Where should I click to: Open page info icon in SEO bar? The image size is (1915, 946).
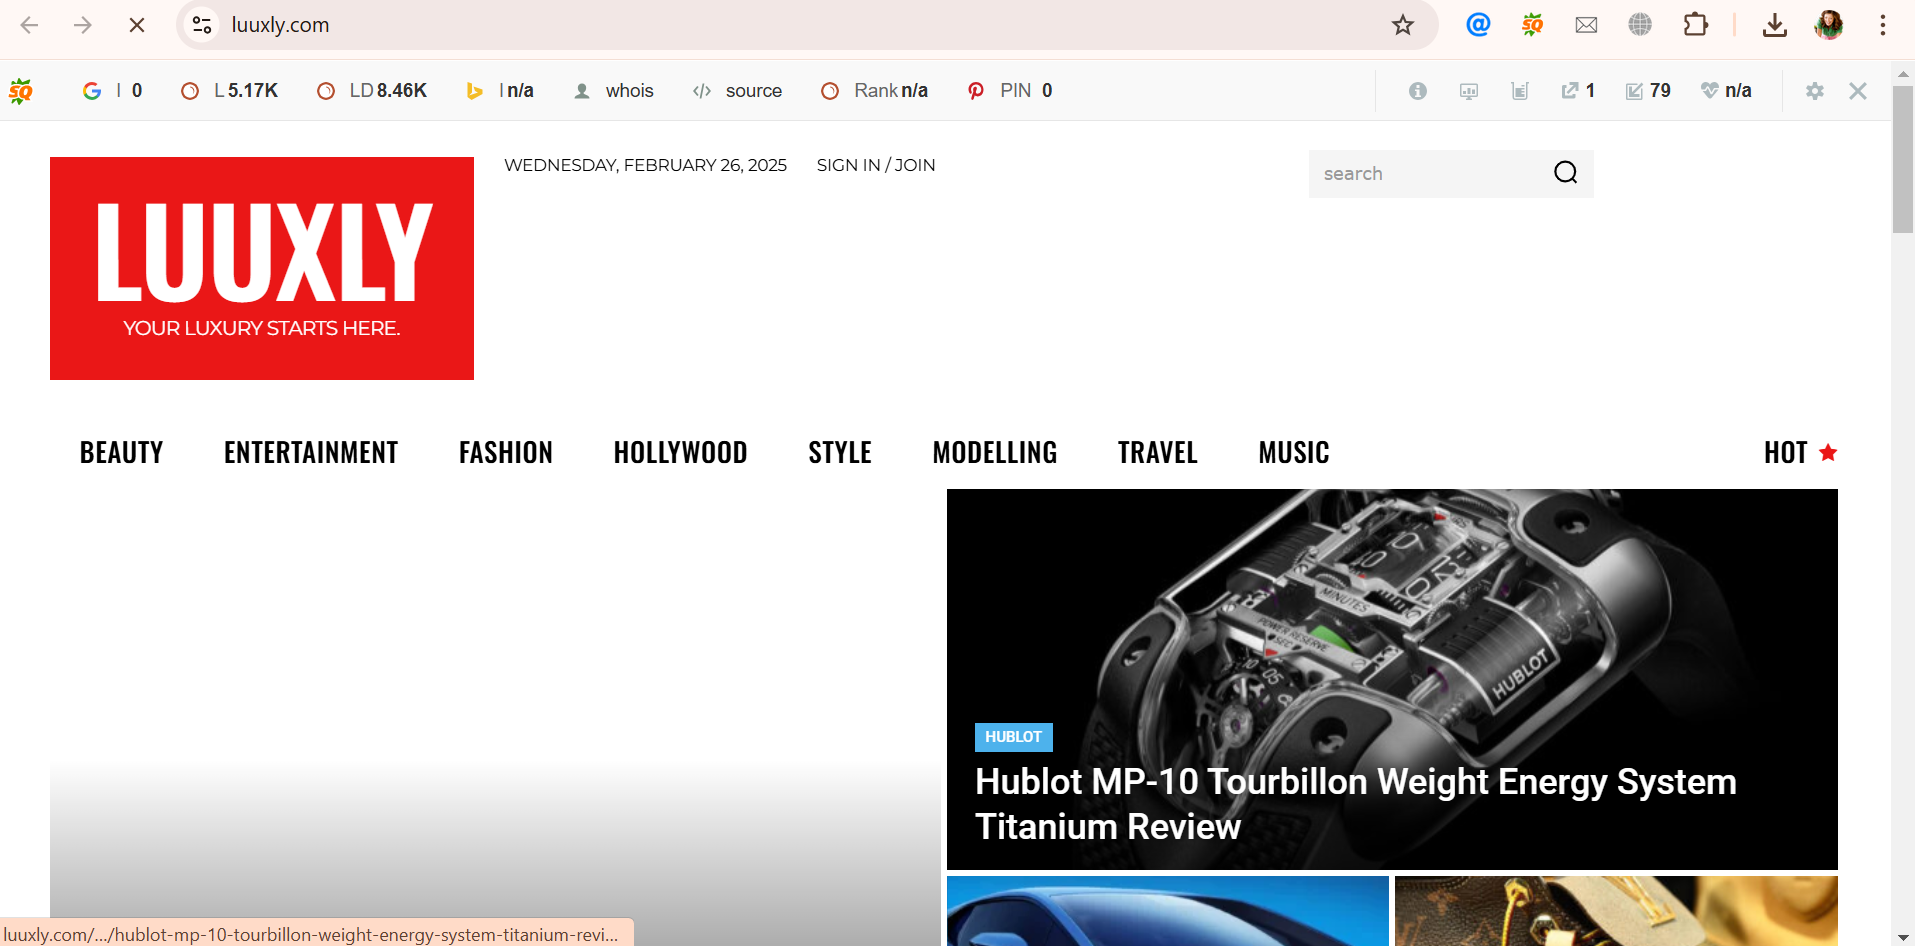pos(1417,91)
